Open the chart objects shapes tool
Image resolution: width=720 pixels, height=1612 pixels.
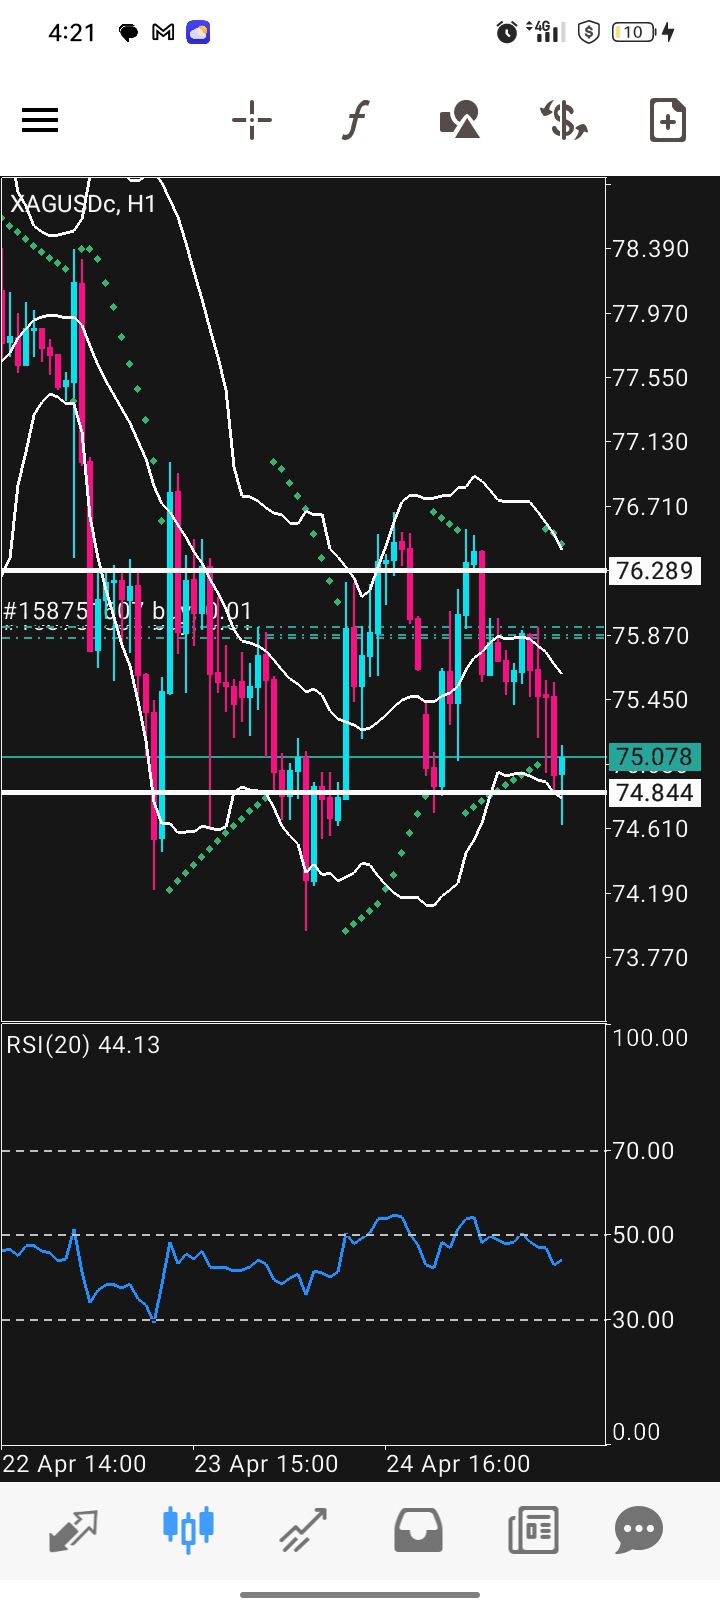click(460, 121)
